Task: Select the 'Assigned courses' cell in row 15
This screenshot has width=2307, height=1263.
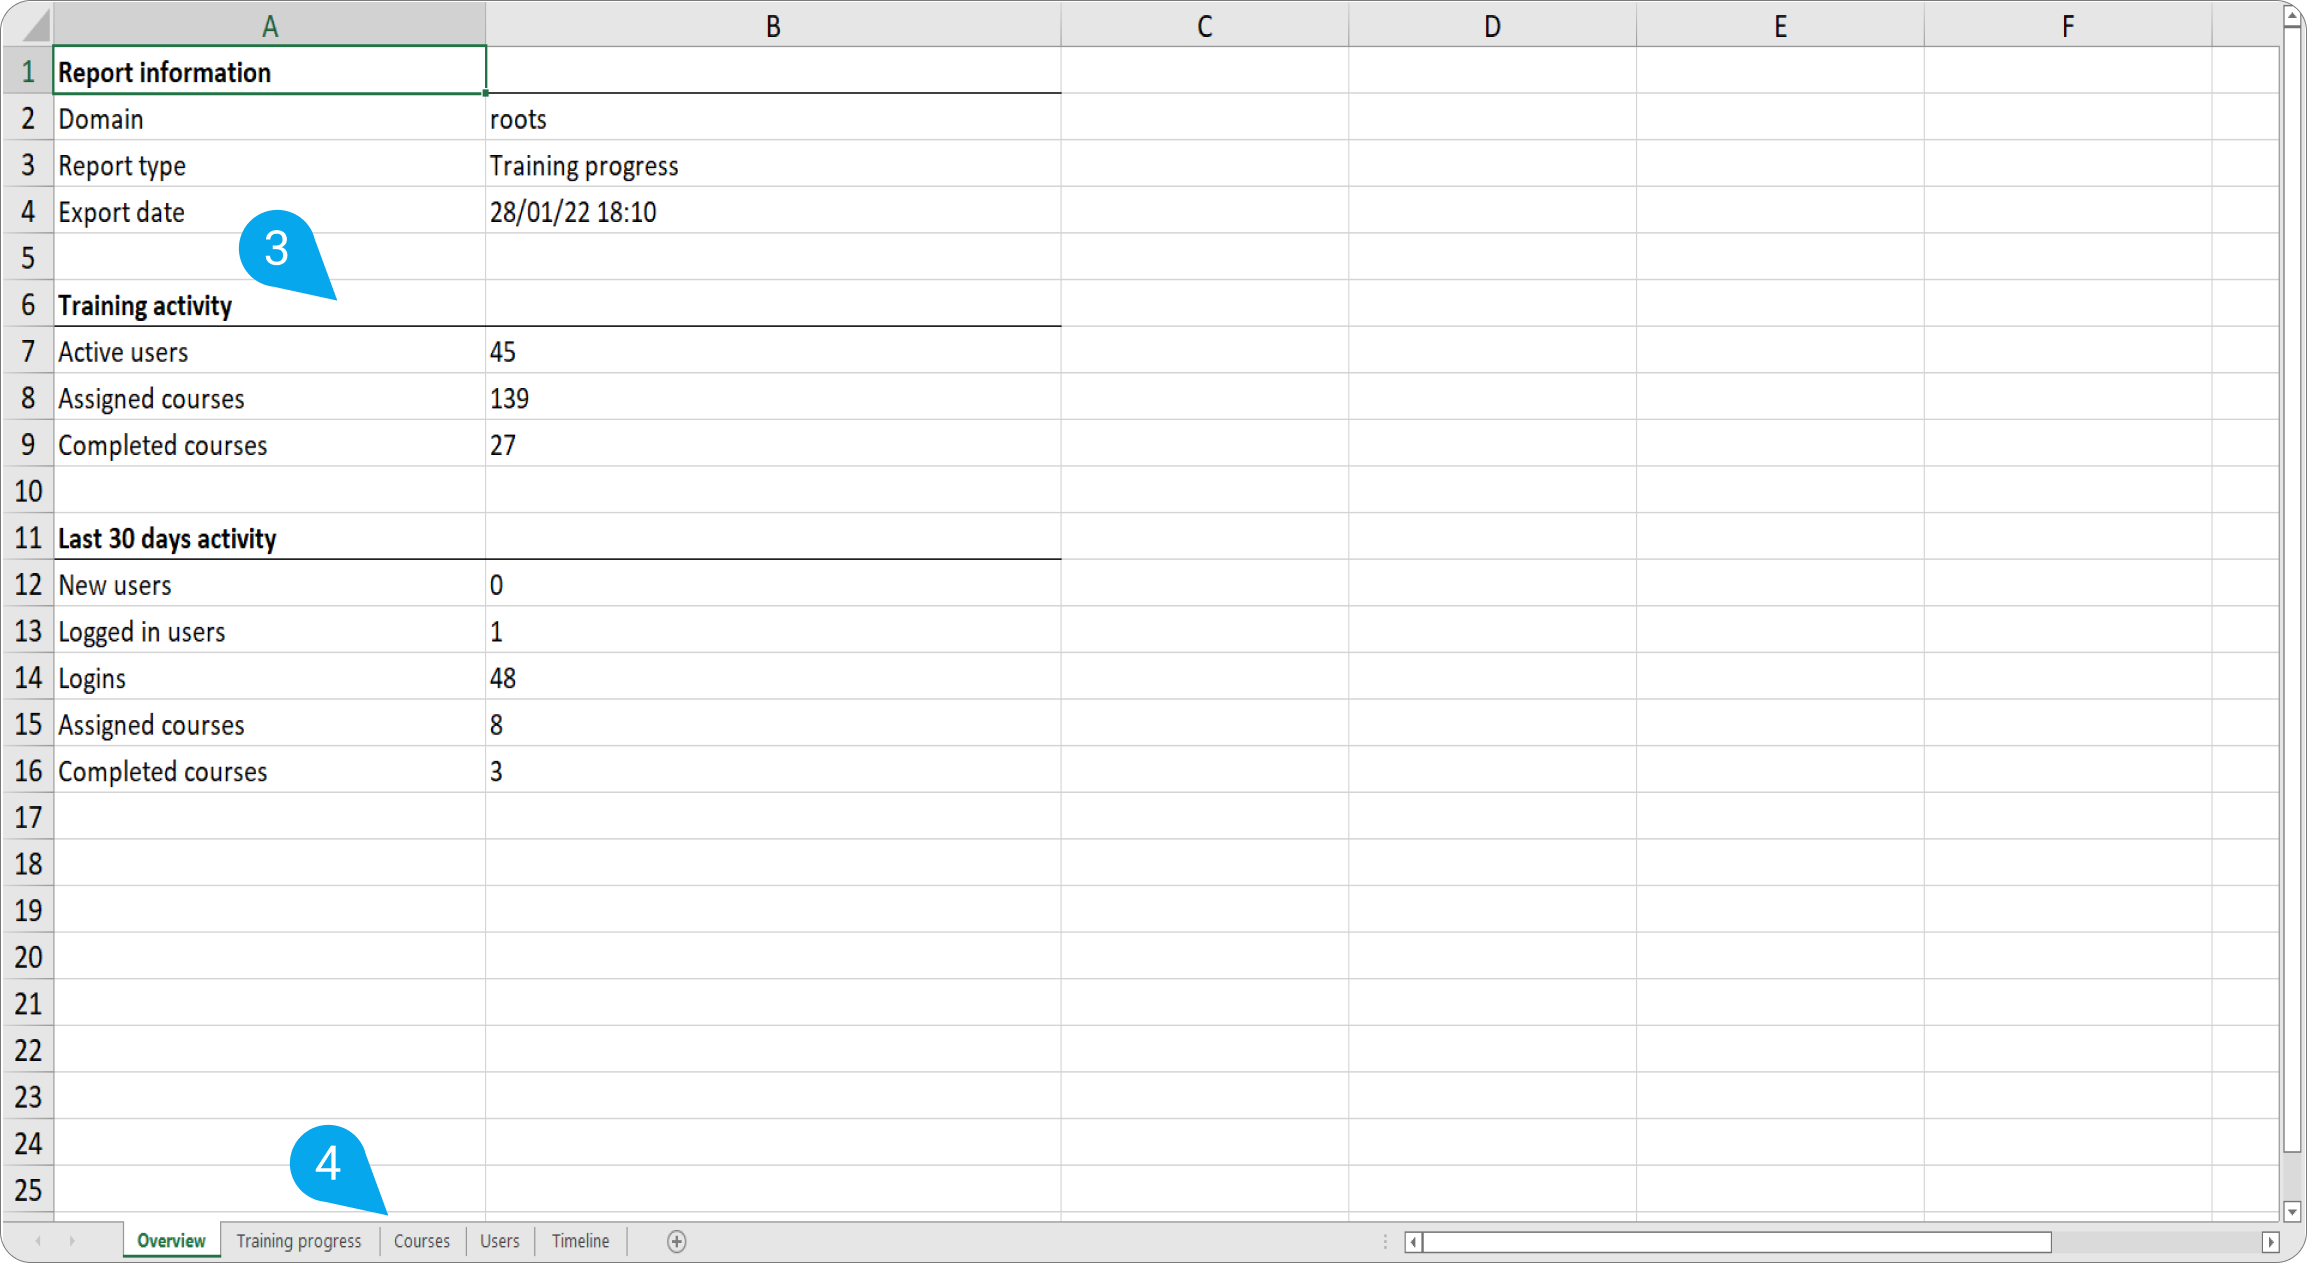Action: [x=270, y=724]
